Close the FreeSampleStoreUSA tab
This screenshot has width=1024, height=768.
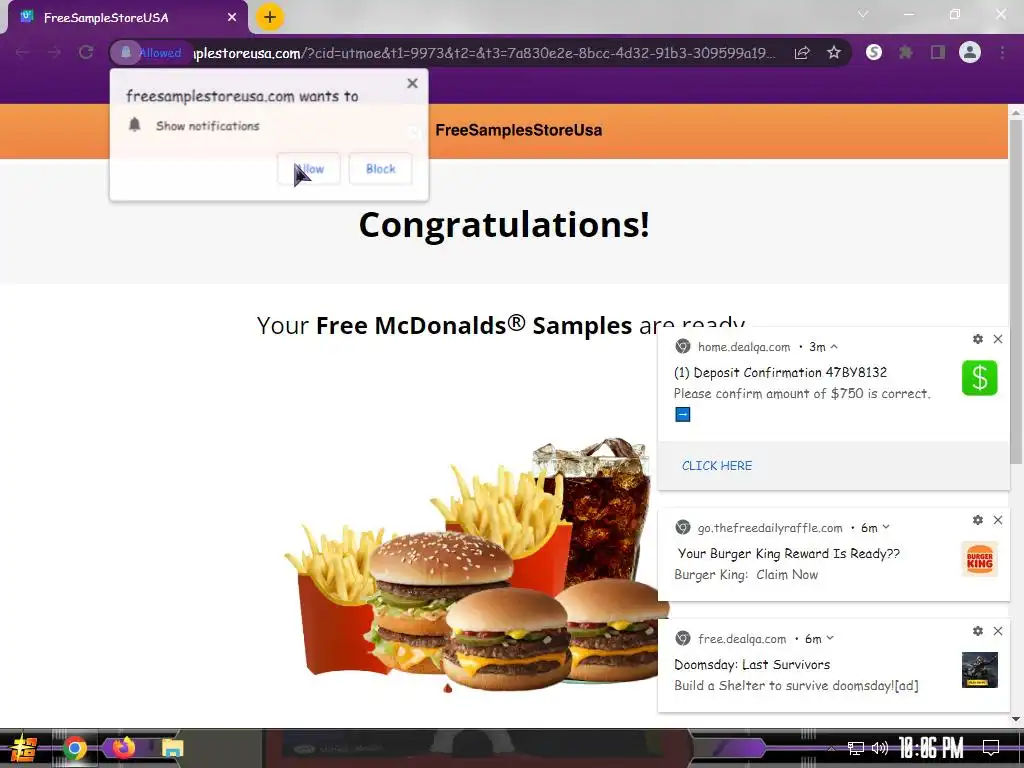tap(232, 18)
